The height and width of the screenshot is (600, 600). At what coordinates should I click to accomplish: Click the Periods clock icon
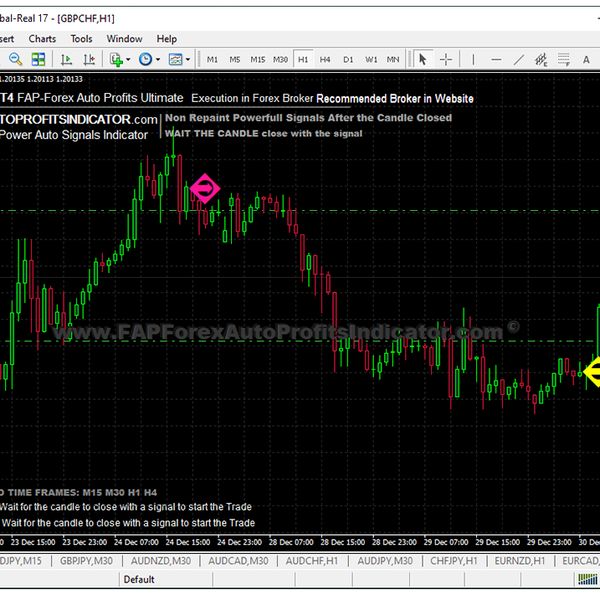coord(145,59)
